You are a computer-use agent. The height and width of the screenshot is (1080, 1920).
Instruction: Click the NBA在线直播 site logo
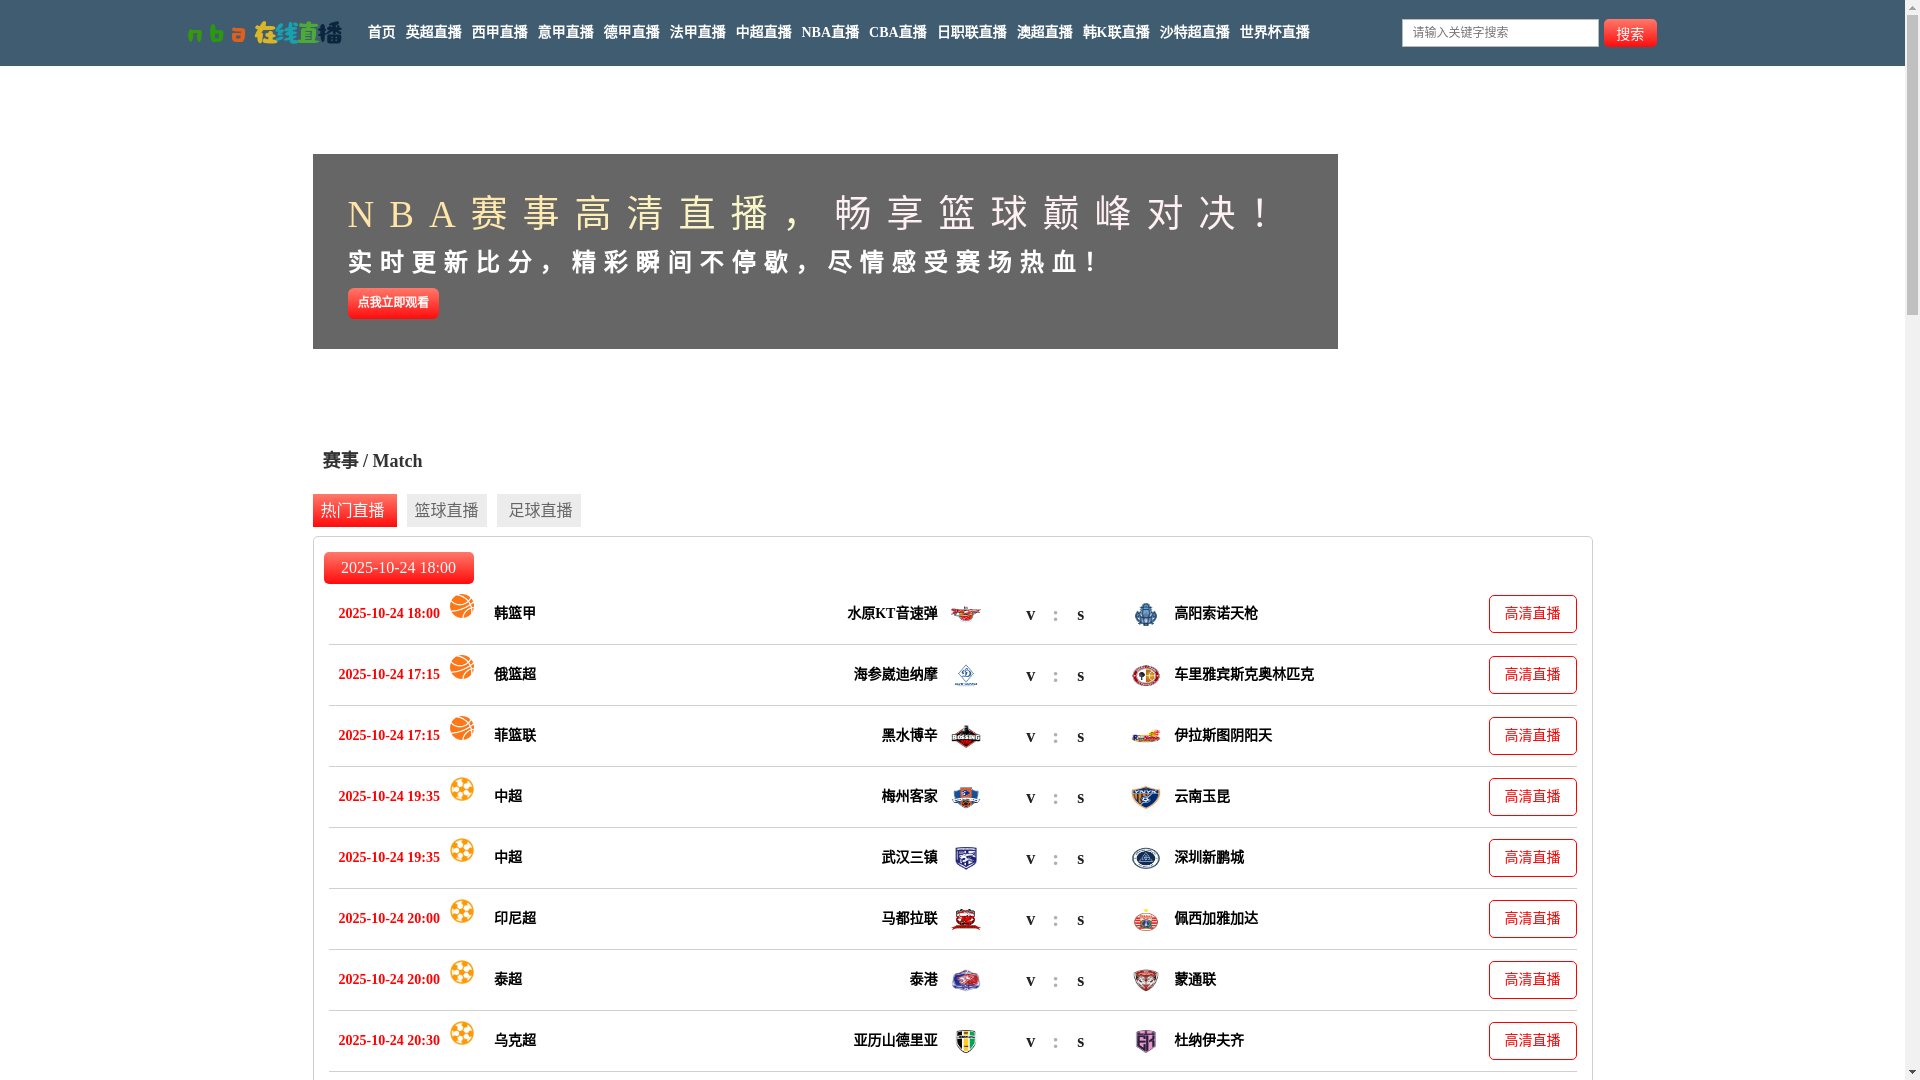click(x=264, y=33)
